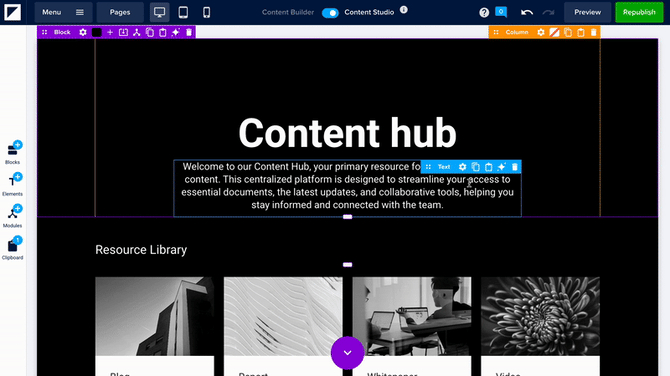Open the flower image thumbnail
Image resolution: width=670 pixels, height=376 pixels.
[x=541, y=316]
